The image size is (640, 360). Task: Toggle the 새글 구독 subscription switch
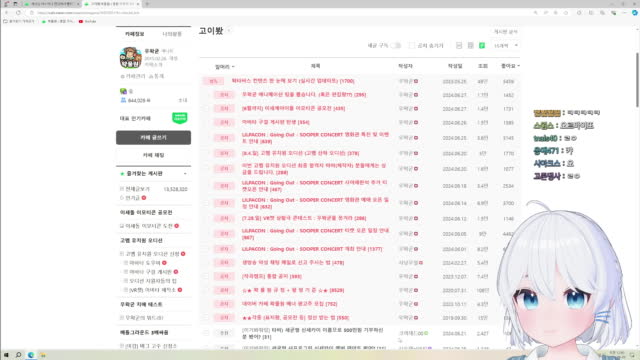(x=396, y=45)
